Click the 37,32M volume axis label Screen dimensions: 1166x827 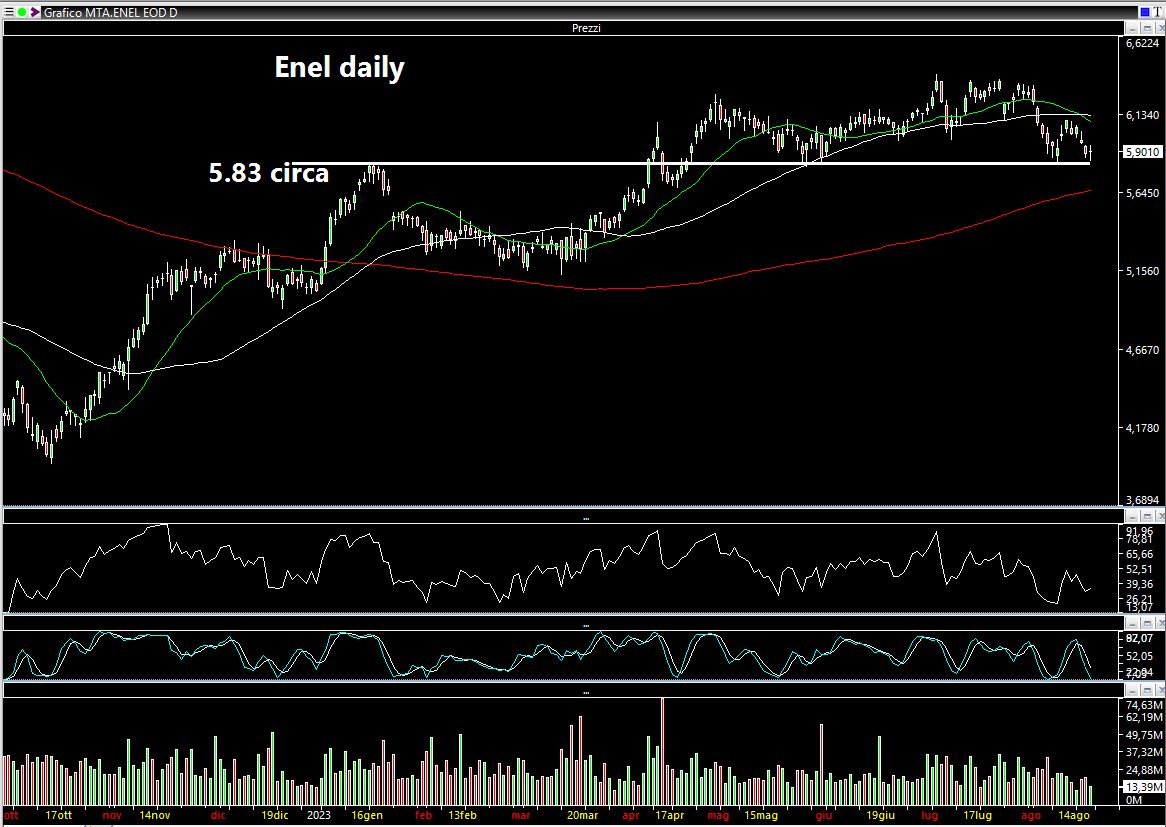(x=1143, y=752)
